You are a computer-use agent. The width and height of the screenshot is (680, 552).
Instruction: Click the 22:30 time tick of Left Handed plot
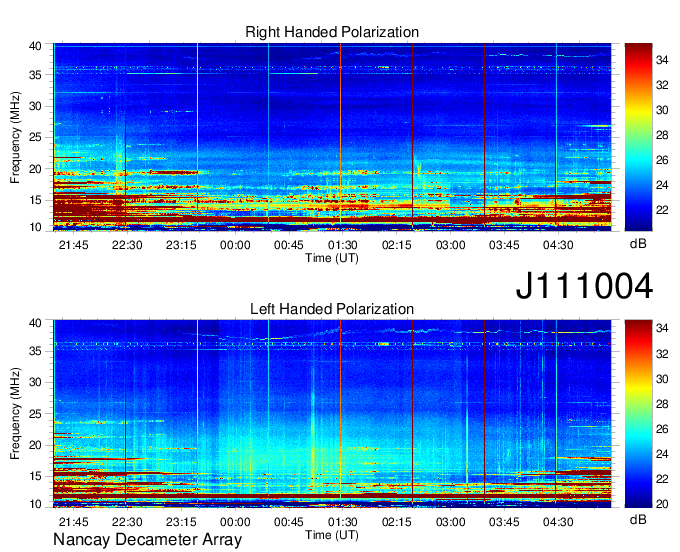coord(127,522)
